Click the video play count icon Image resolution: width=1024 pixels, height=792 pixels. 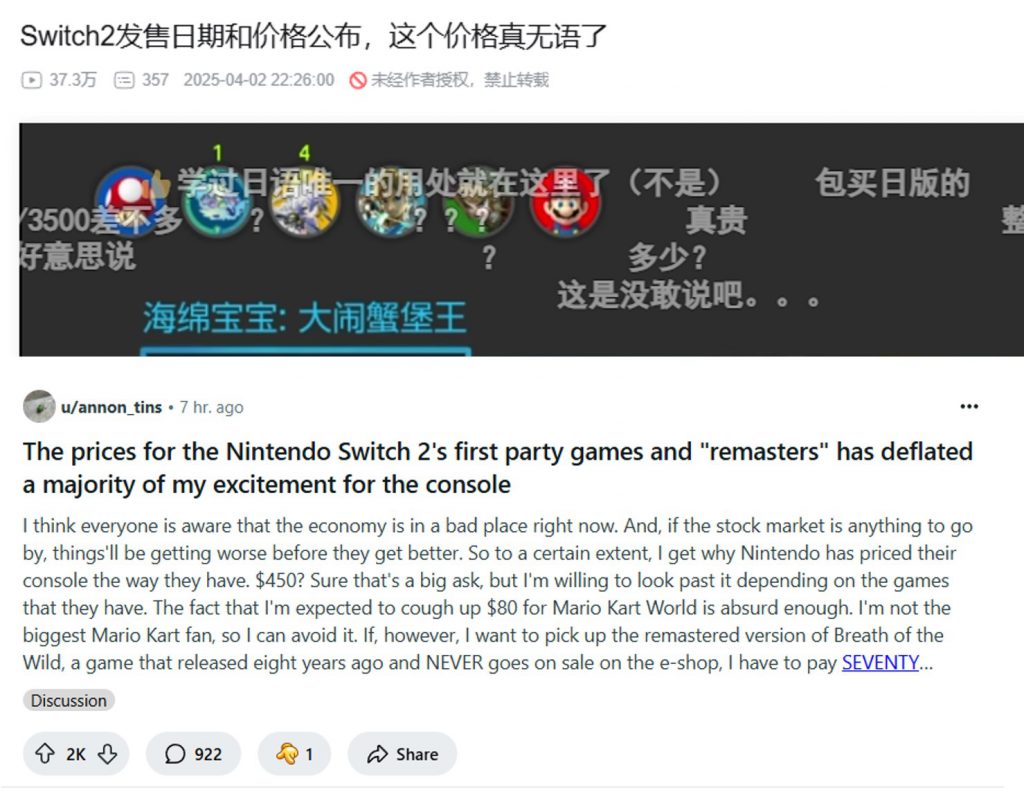click(x=31, y=80)
